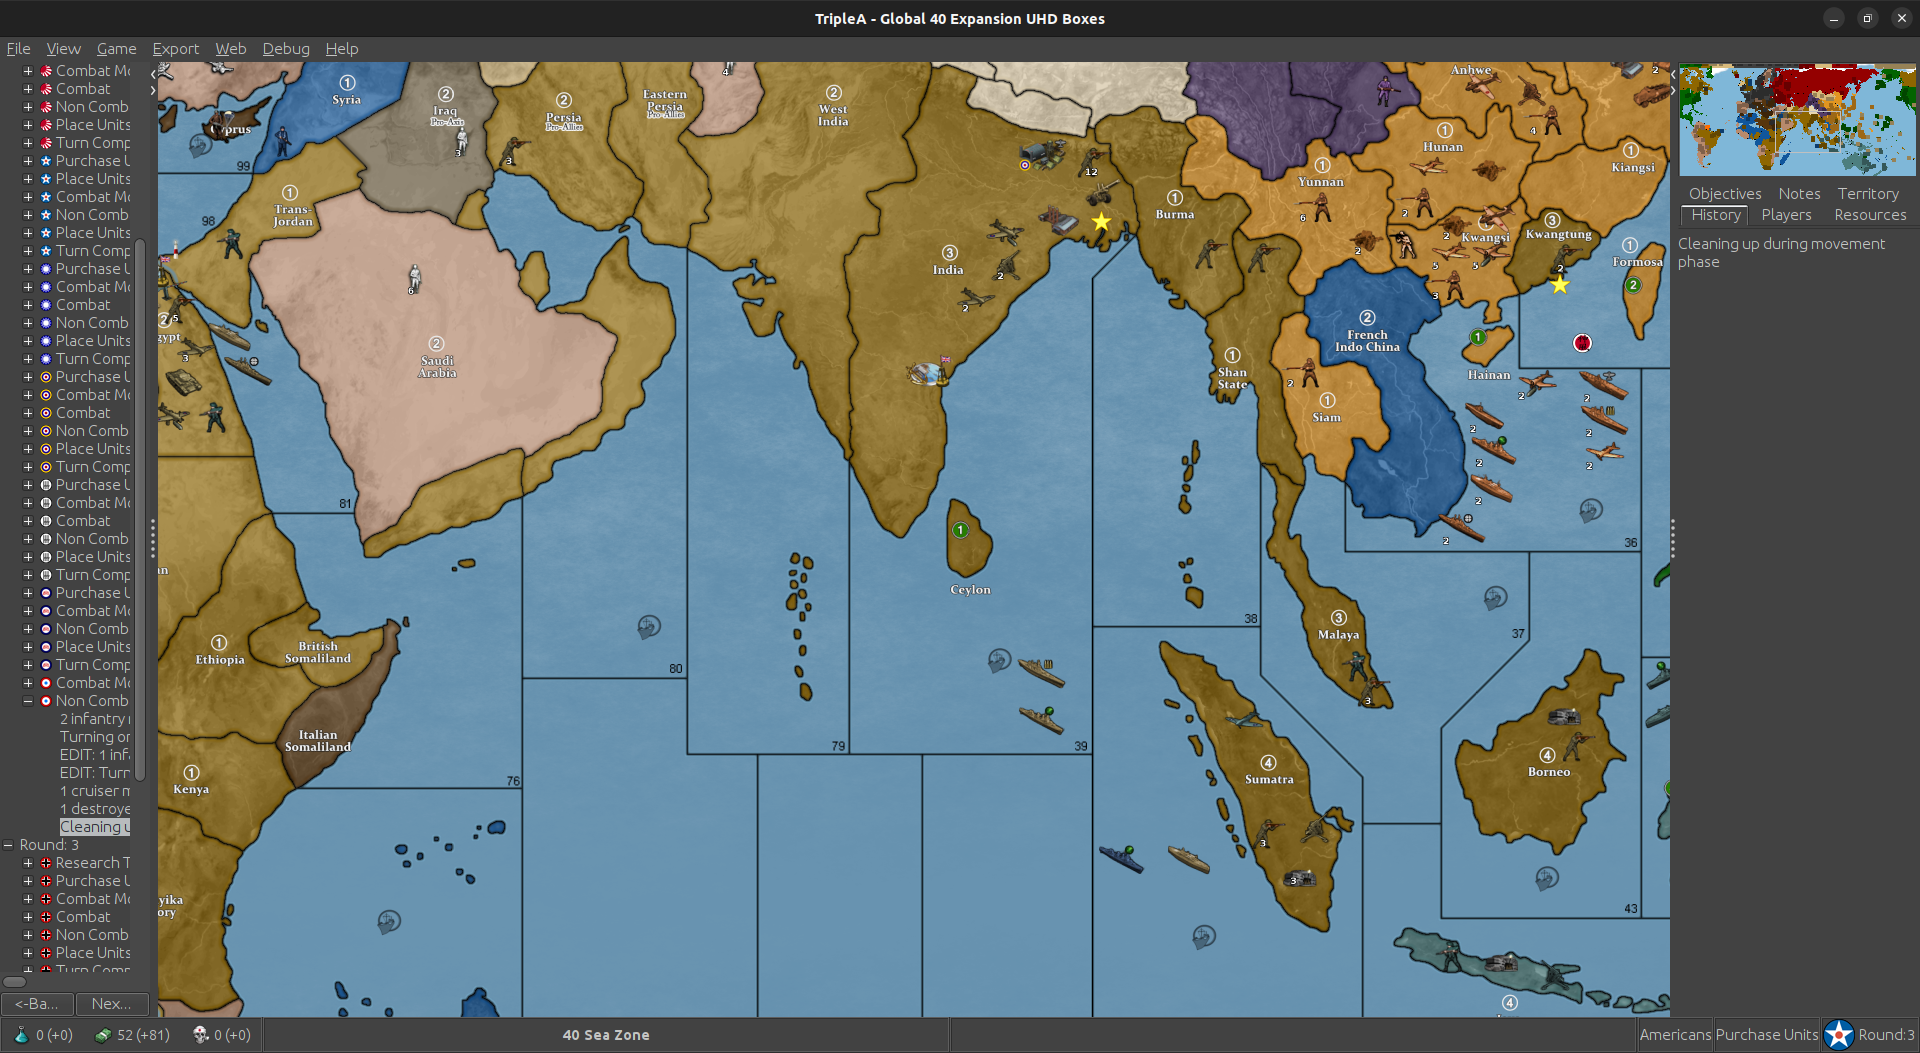Viewport: 1920px width, 1053px height.
Task: Expand the Japanese Non Comb node
Action: (x=28, y=107)
